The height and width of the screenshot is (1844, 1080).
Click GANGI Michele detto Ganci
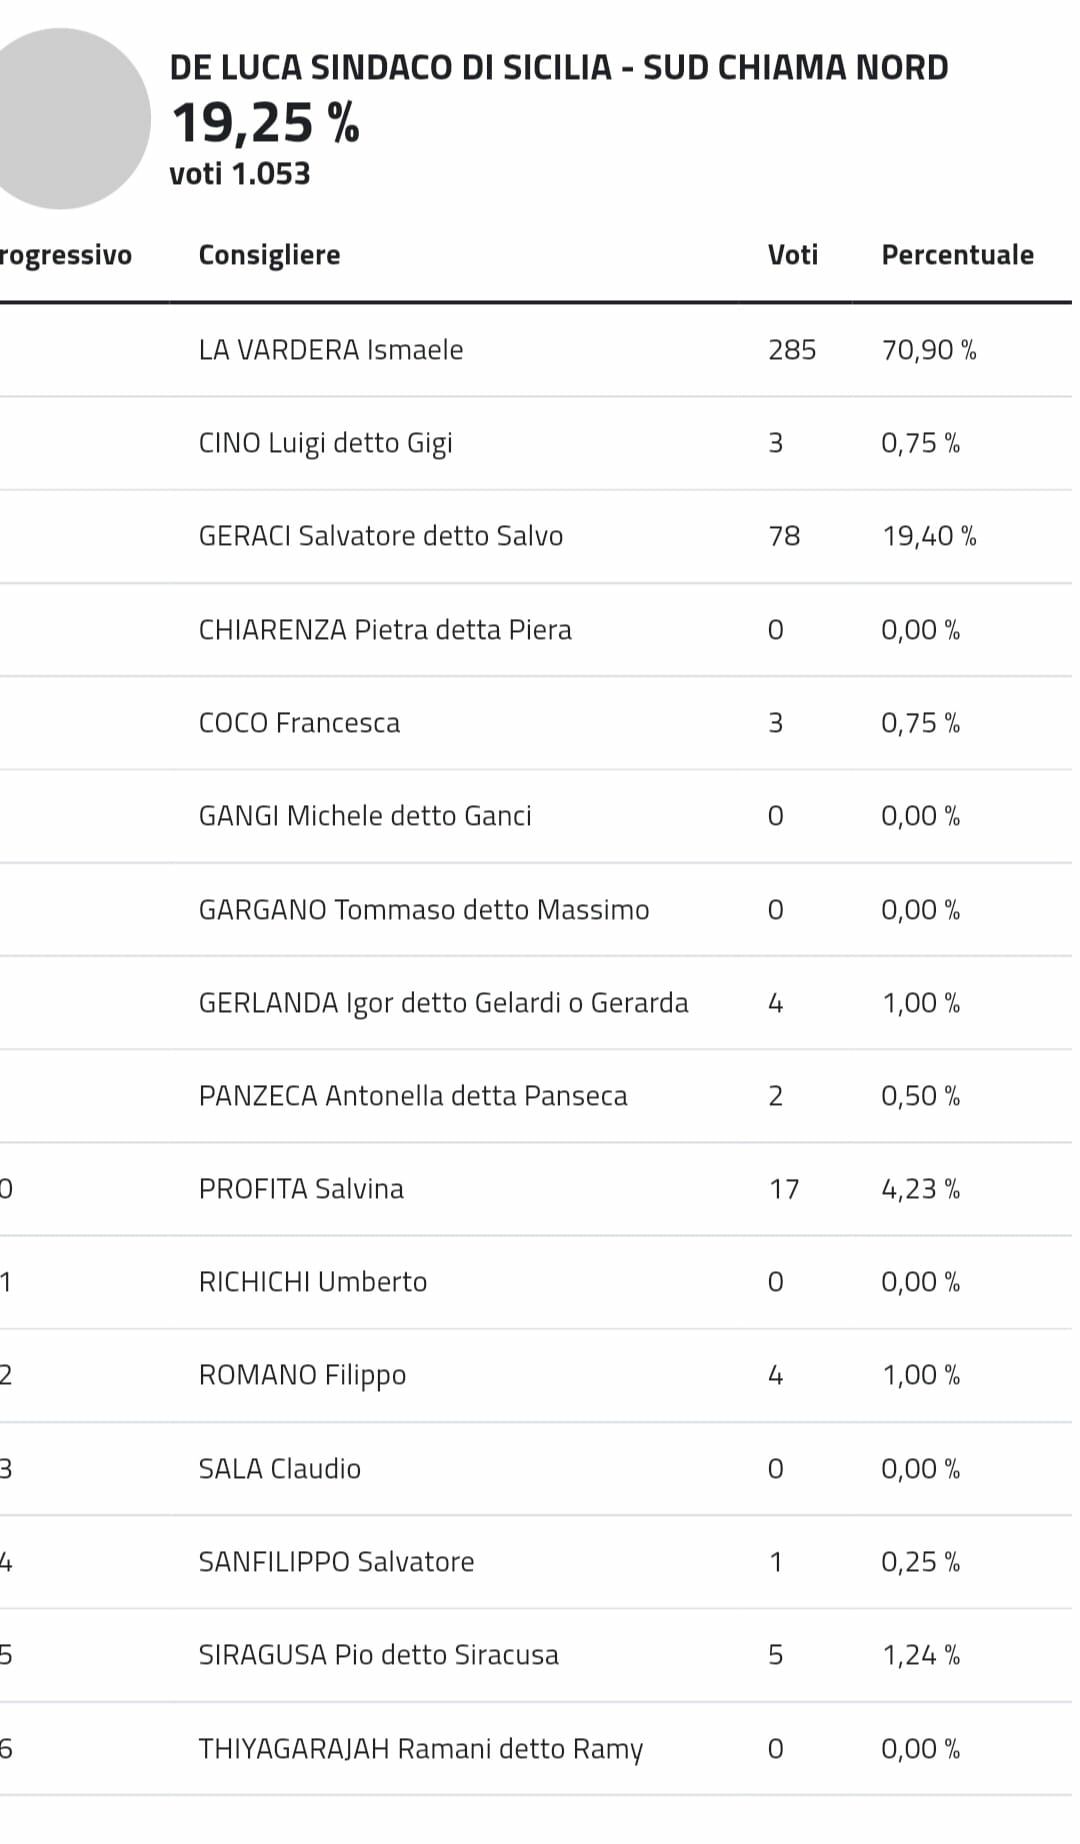point(365,816)
